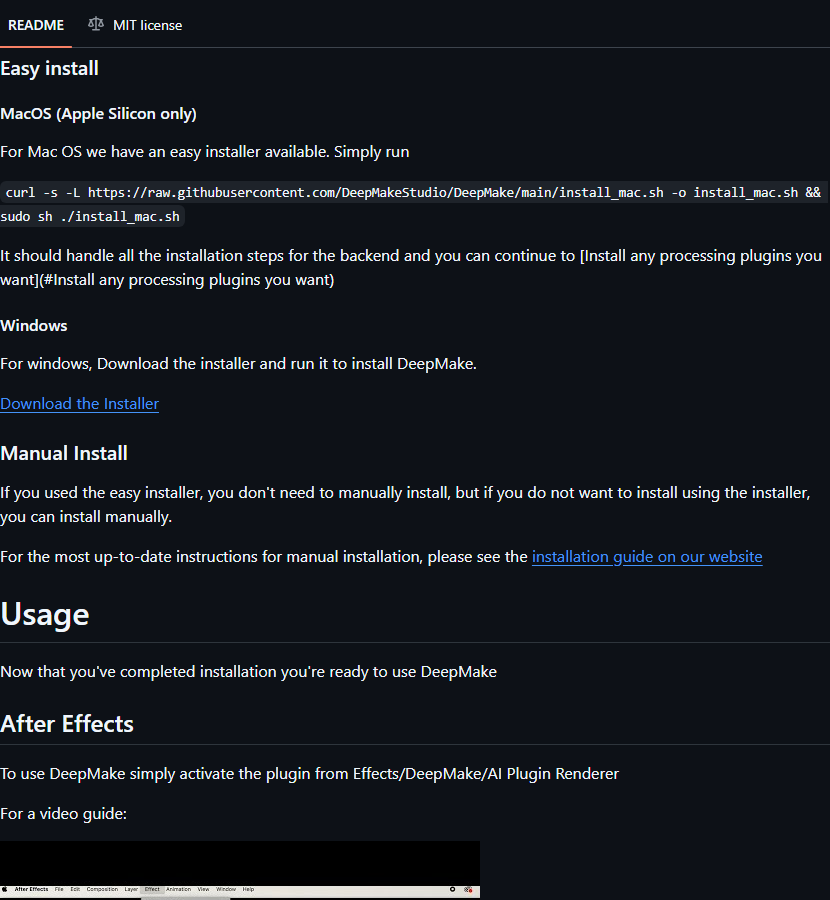Screen dimensions: 830x900
Task: Select the 'Manual Install' heading
Action: 64,453
